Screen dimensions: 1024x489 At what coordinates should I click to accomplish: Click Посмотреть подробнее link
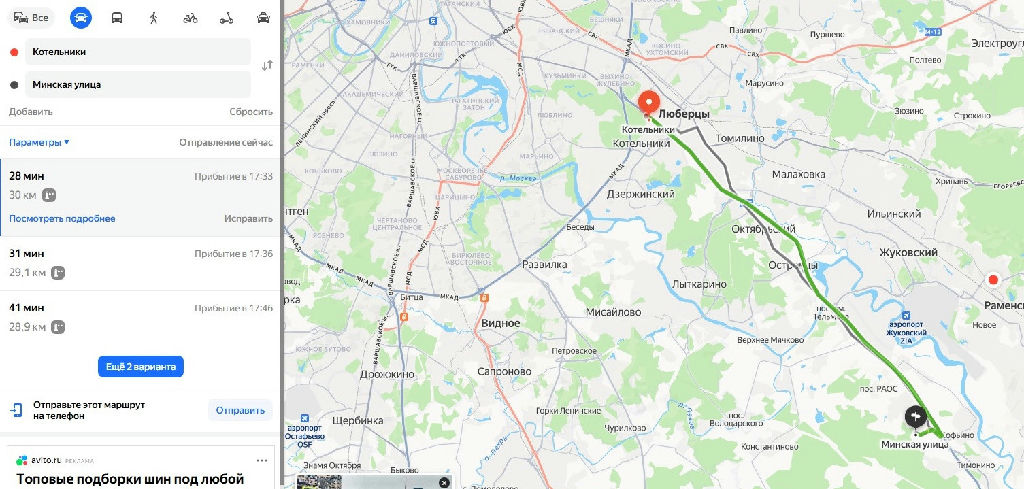(x=62, y=219)
